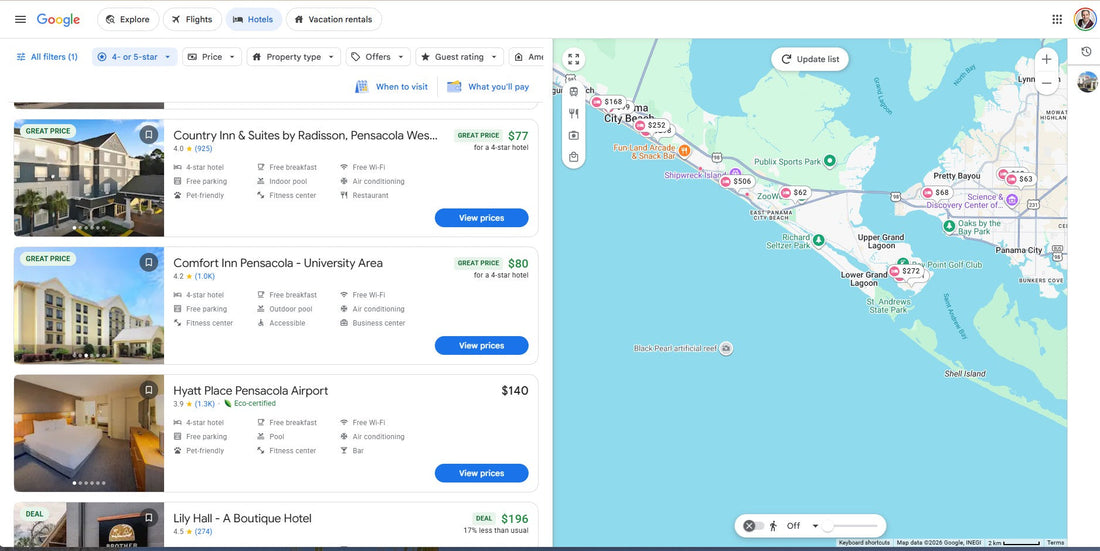The height and width of the screenshot is (551, 1100).
Task: Open All filters (1) panel
Action: coord(47,57)
